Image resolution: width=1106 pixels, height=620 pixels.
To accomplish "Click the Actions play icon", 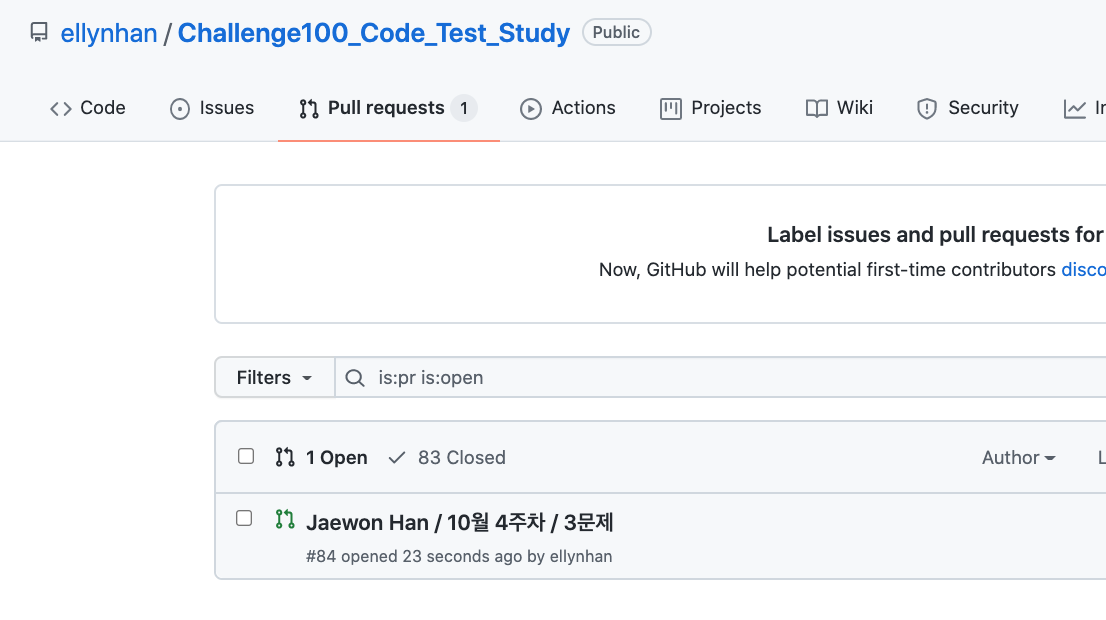I will 531,109.
